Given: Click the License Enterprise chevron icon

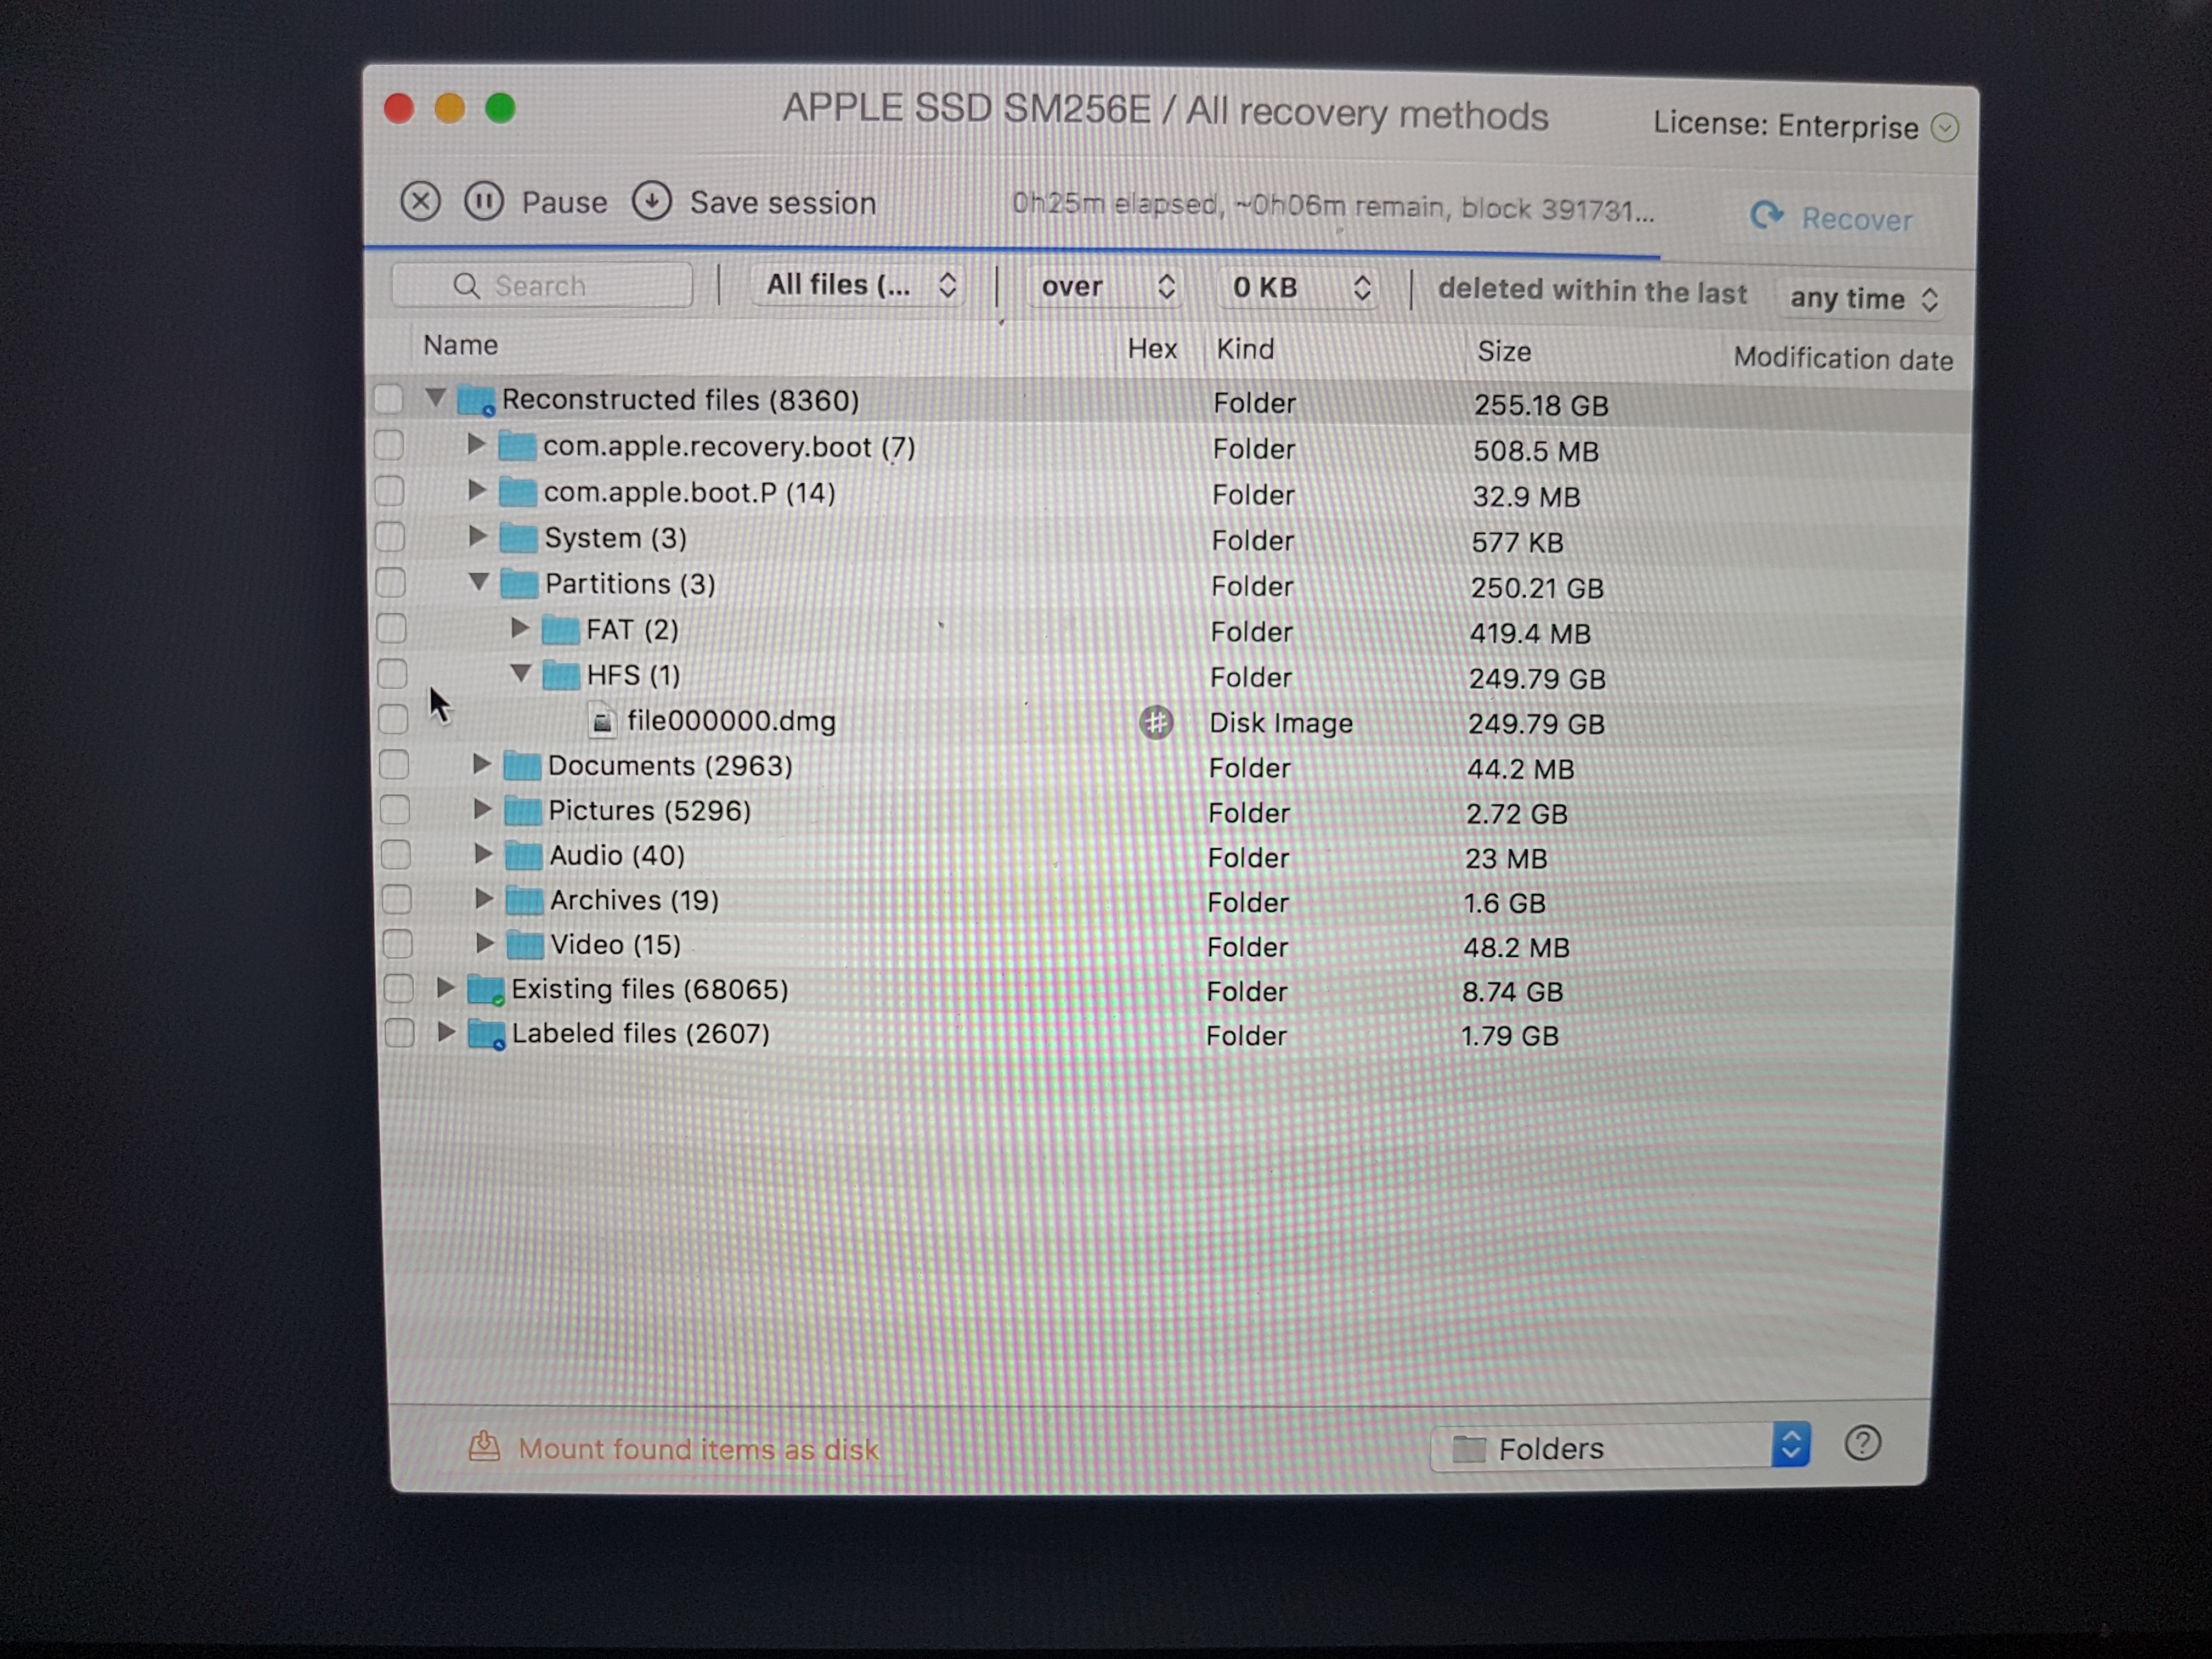Looking at the screenshot, I should pyautogui.click(x=1945, y=128).
